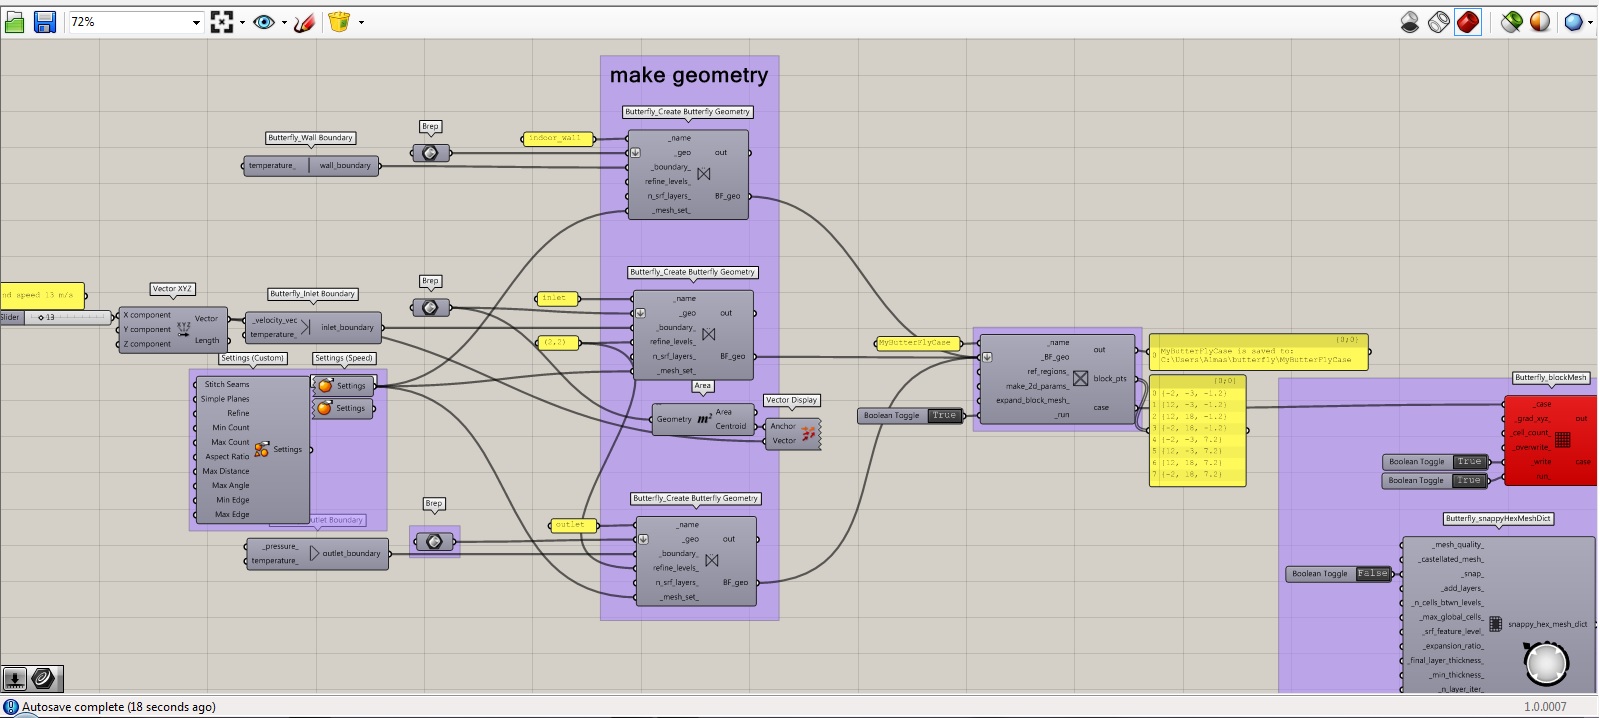Viewport: 1600px width, 718px height.
Task: Select the Brep parameter wired to indoor_wall geometry
Action: coord(431,153)
